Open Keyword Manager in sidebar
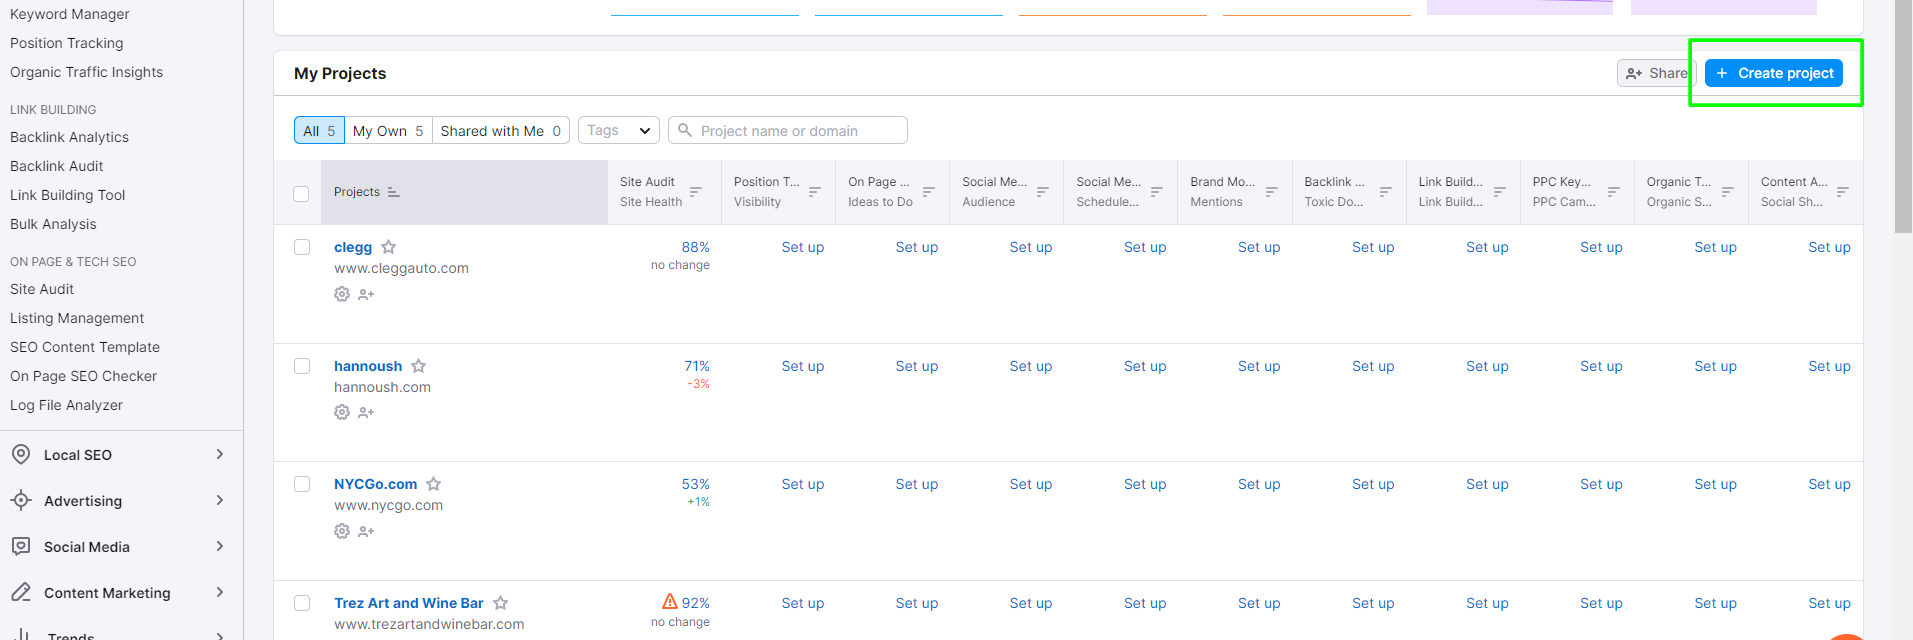The width and height of the screenshot is (1913, 640). [x=70, y=14]
